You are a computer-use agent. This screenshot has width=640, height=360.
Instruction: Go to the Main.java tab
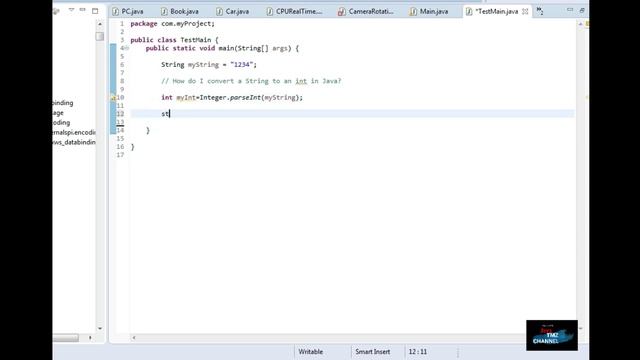(x=429, y=11)
